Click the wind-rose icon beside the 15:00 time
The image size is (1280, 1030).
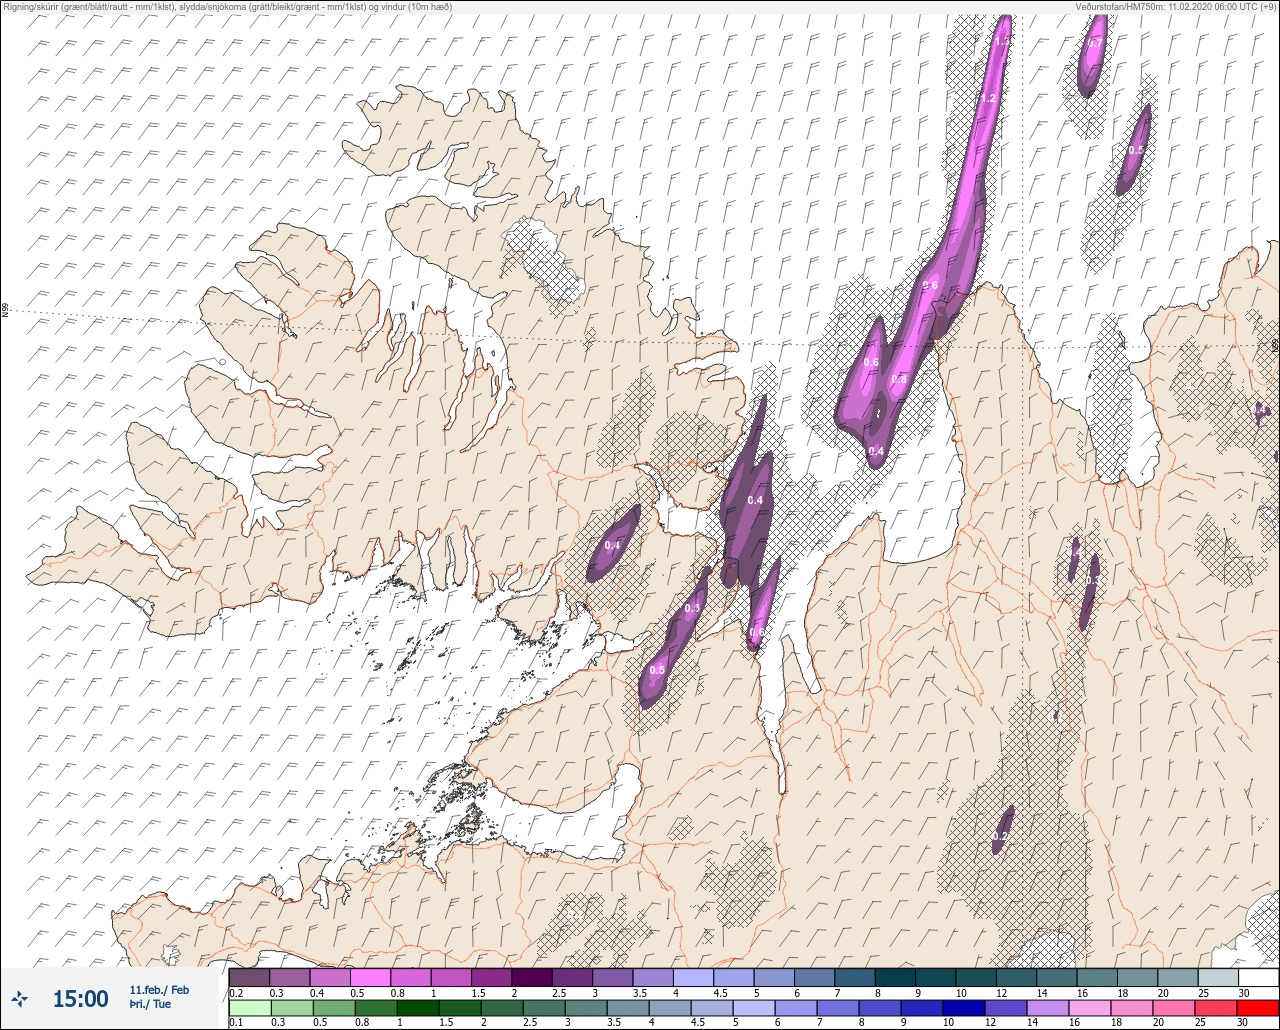(20, 998)
